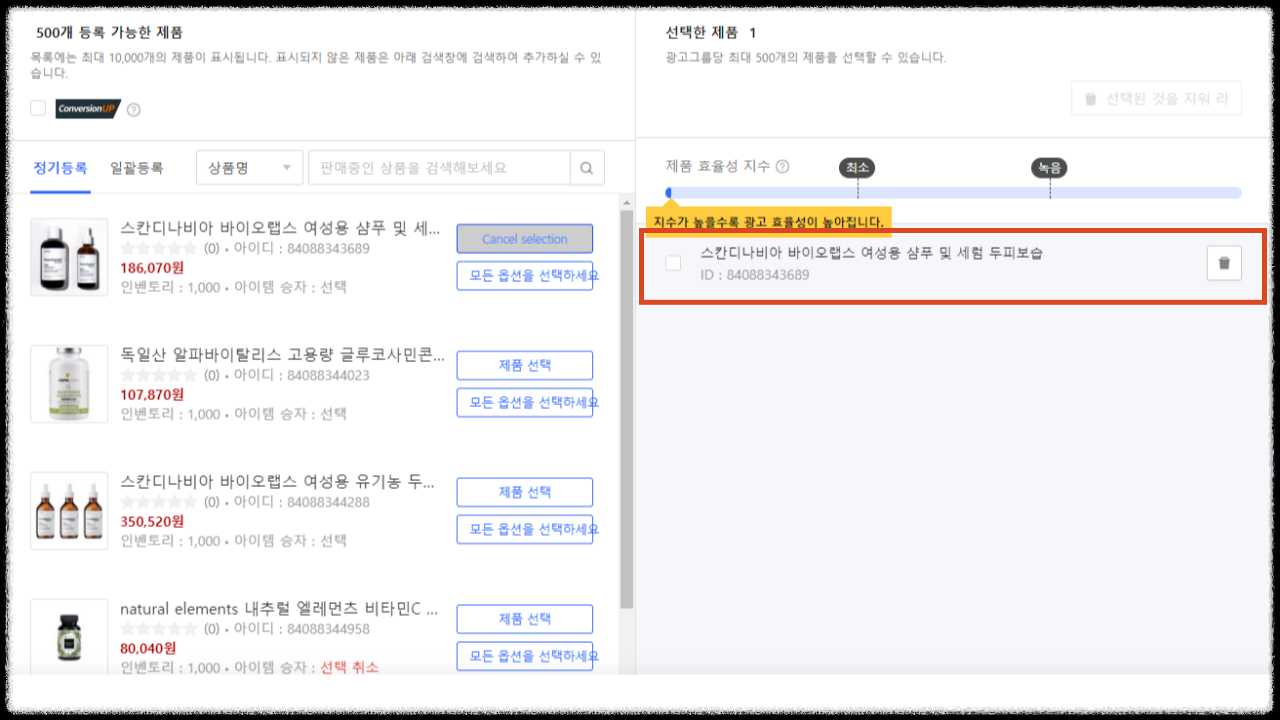Click the 80,040원 price text
This screenshot has height=720, width=1280.
pyautogui.click(x=148, y=649)
